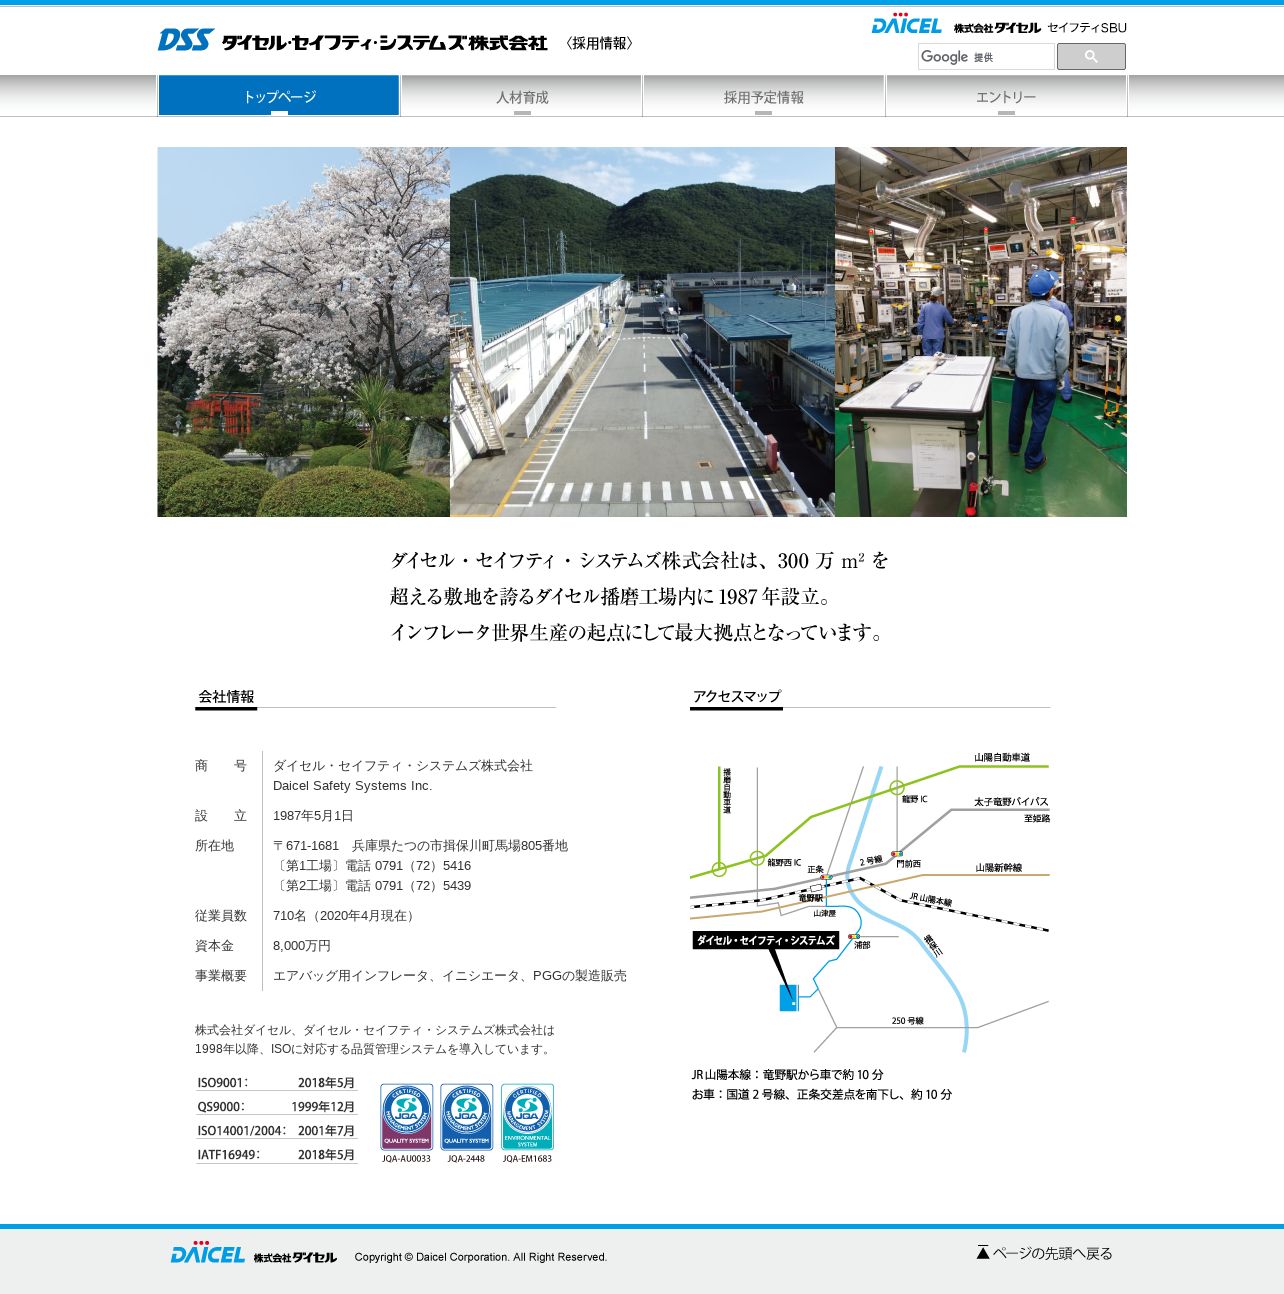Open the トップページ tab
Viewport: 1284px width, 1294px height.
pyautogui.click(x=279, y=96)
